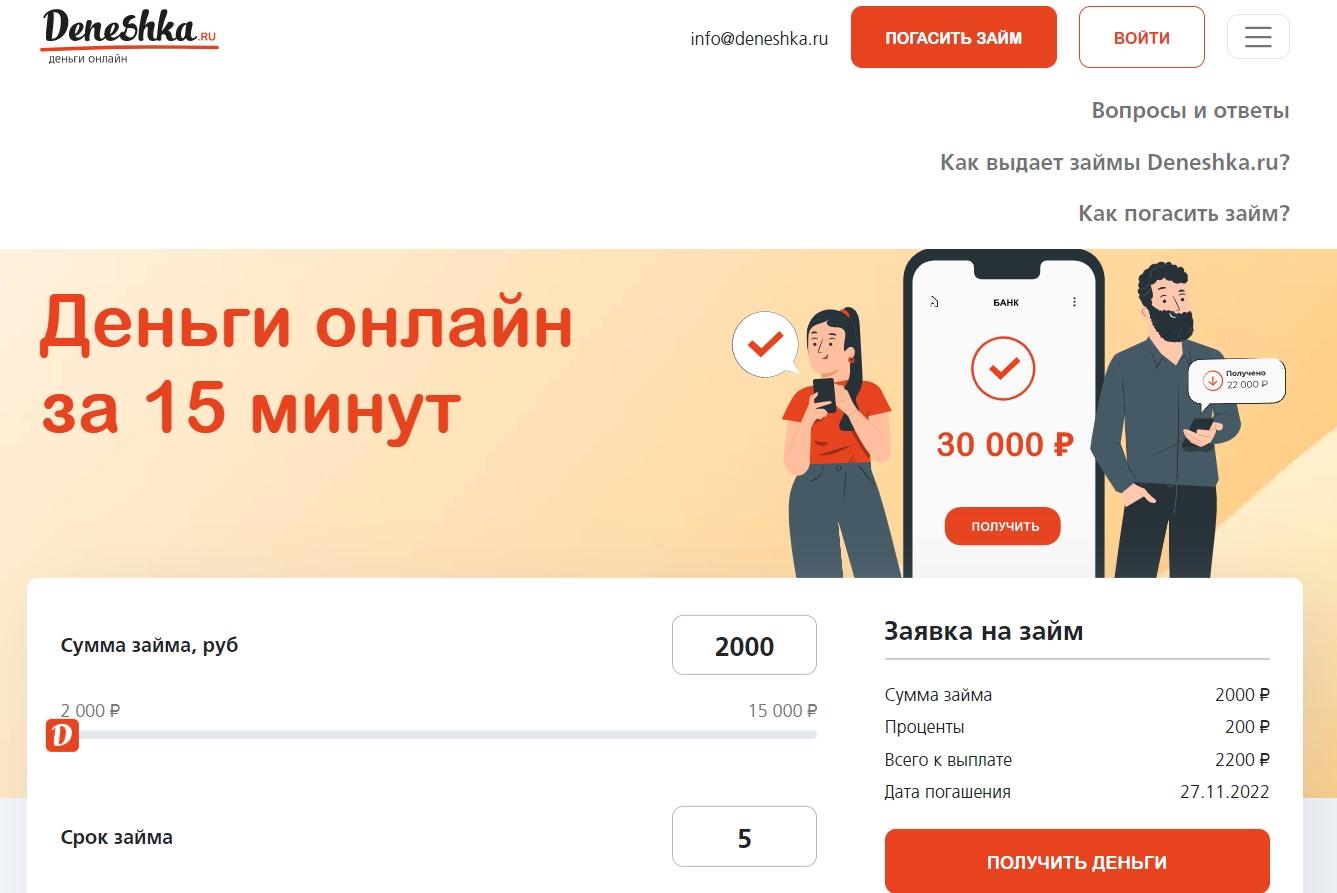Click the loan amount slider track near 15 000 ₽
1337x893 pixels.
[800, 734]
